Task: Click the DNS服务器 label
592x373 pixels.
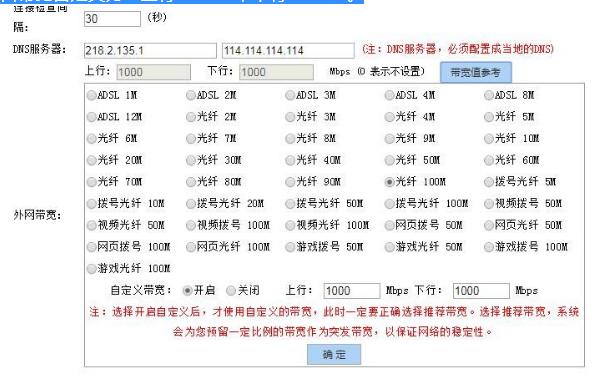Action: pyautogui.click(x=40, y=49)
